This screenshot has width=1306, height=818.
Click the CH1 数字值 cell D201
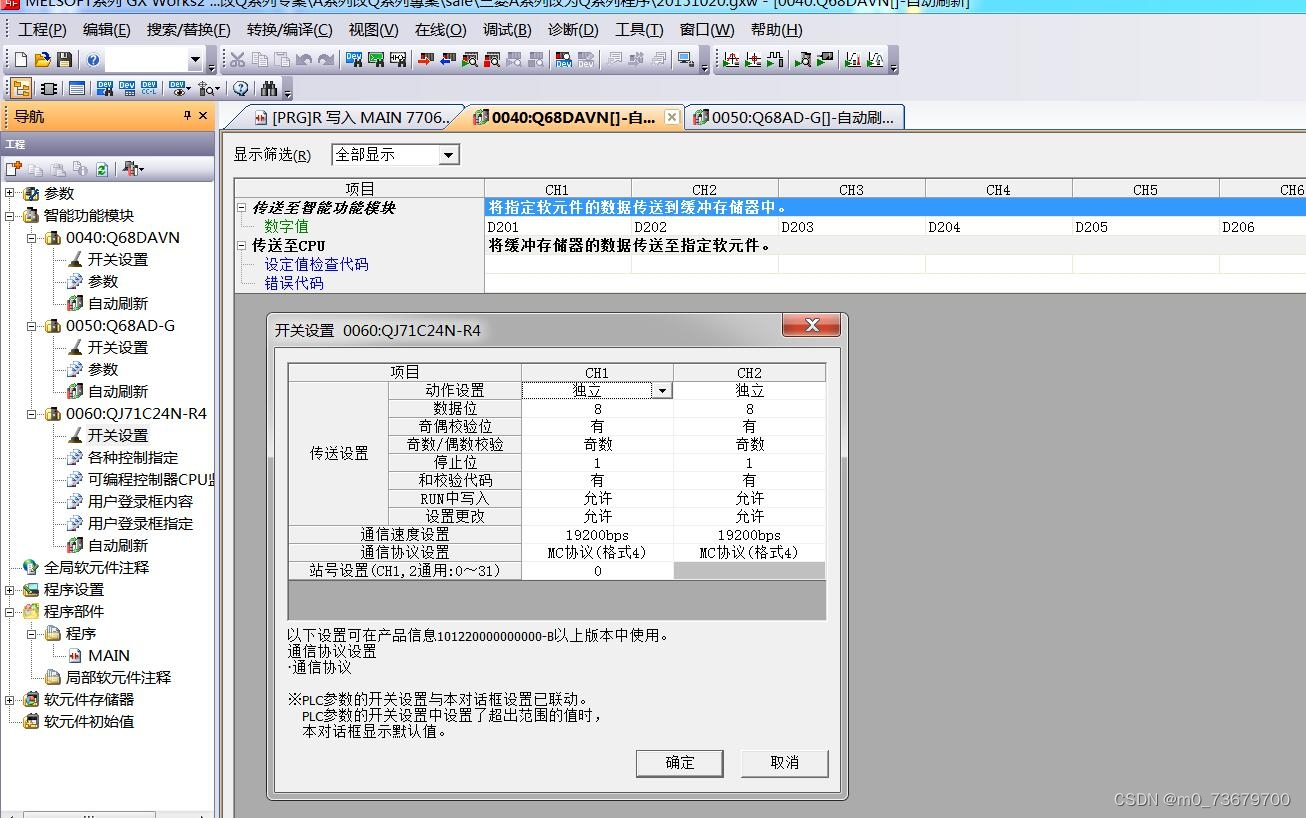558,227
